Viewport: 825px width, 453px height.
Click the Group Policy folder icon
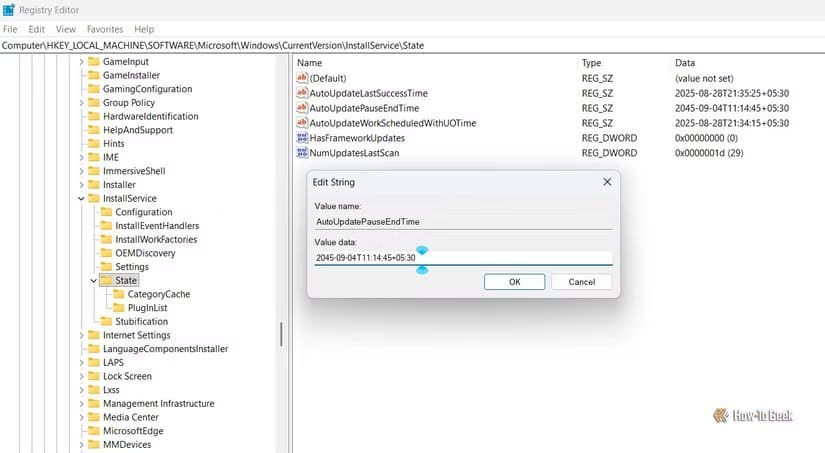coord(94,103)
